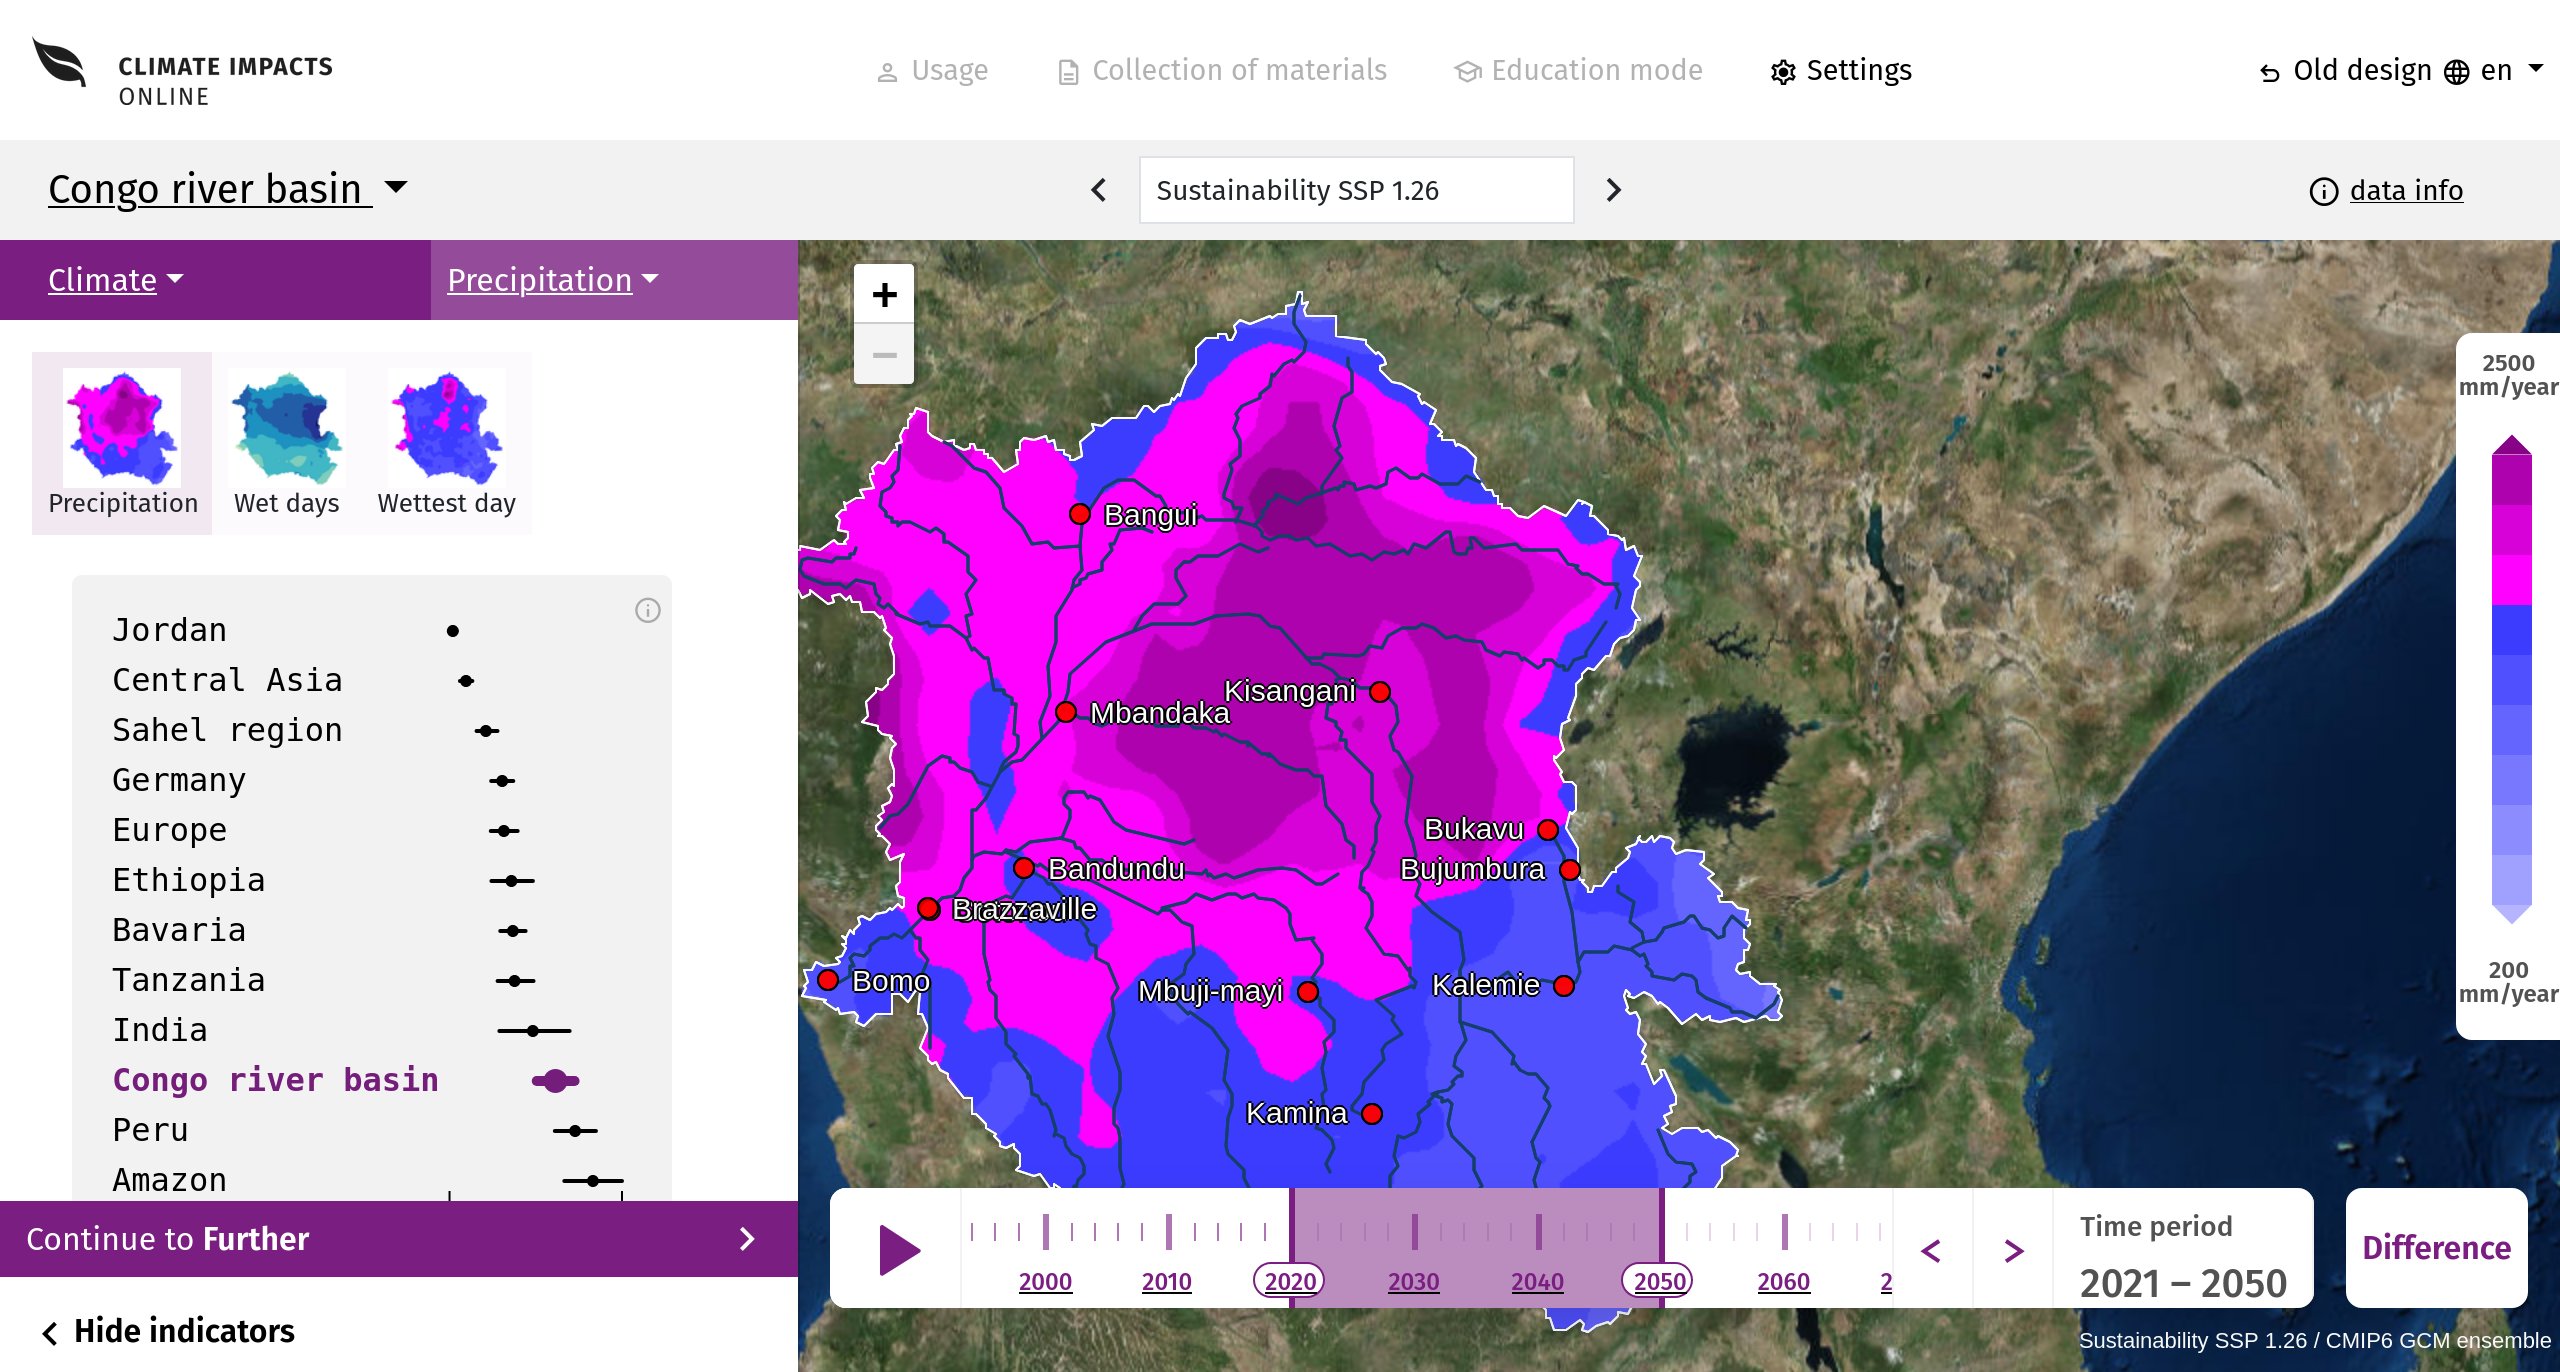Image resolution: width=2560 pixels, height=1372 pixels.
Task: Select year 2000 on timeline
Action: (x=1045, y=1281)
